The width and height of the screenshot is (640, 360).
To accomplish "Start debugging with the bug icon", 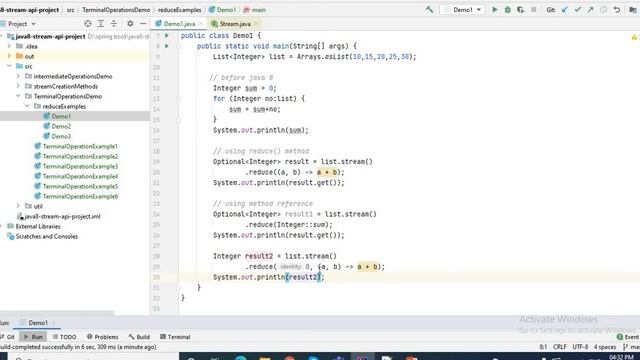I will point(508,9).
